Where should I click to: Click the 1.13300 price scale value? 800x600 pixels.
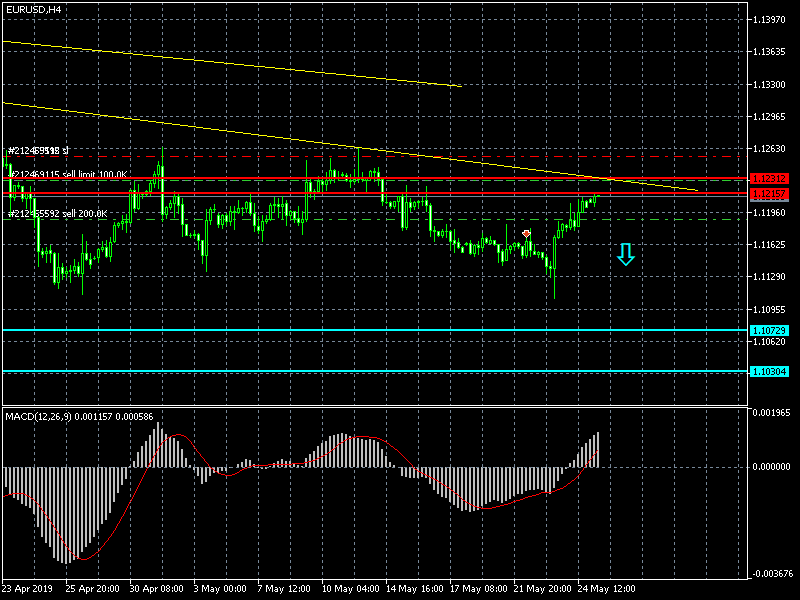769,85
